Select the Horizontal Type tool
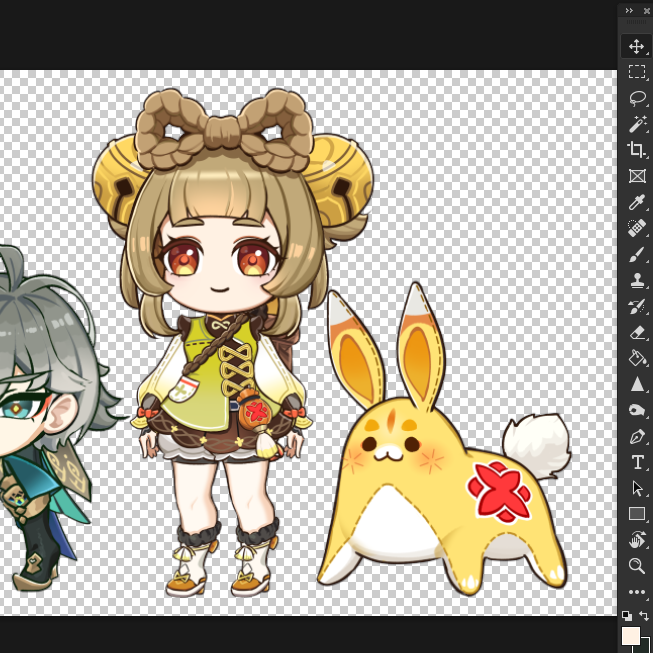 [636, 462]
